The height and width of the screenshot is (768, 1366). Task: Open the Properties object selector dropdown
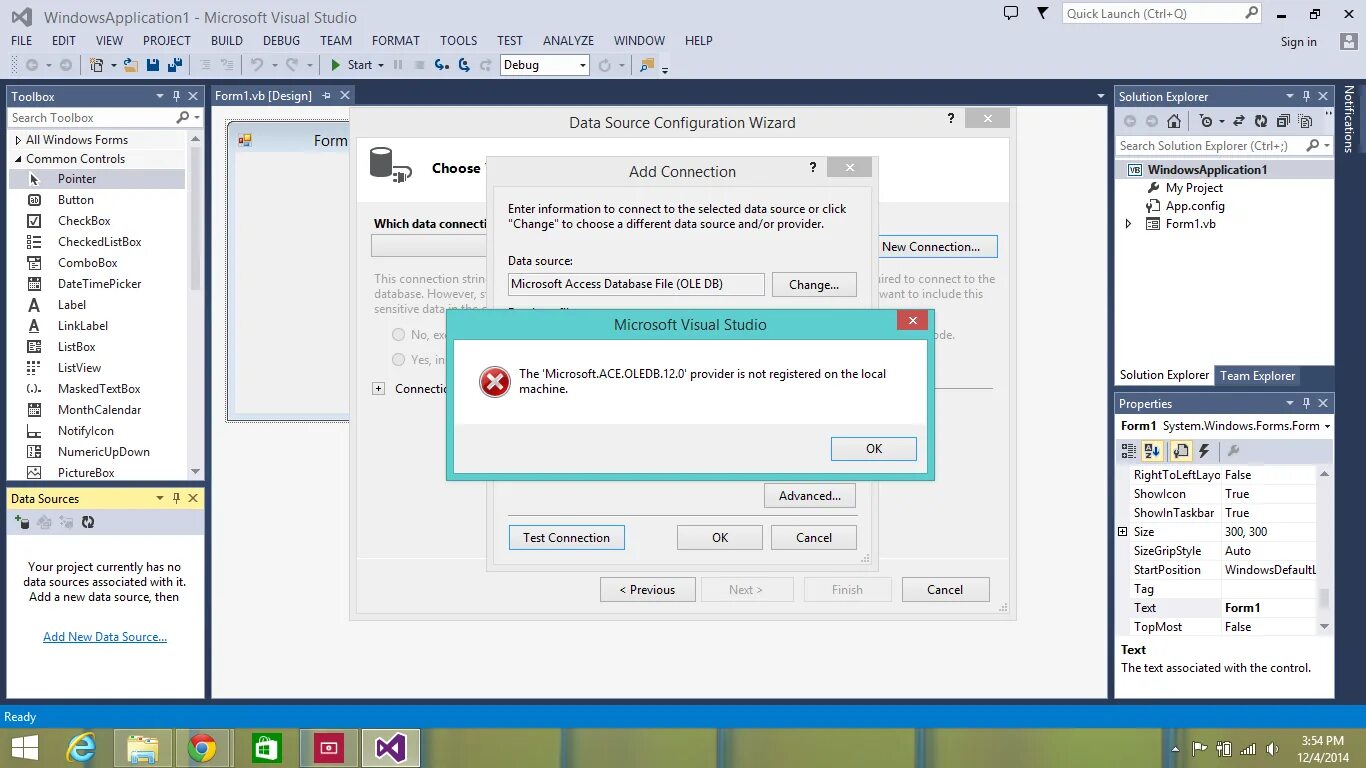[x=1327, y=426]
